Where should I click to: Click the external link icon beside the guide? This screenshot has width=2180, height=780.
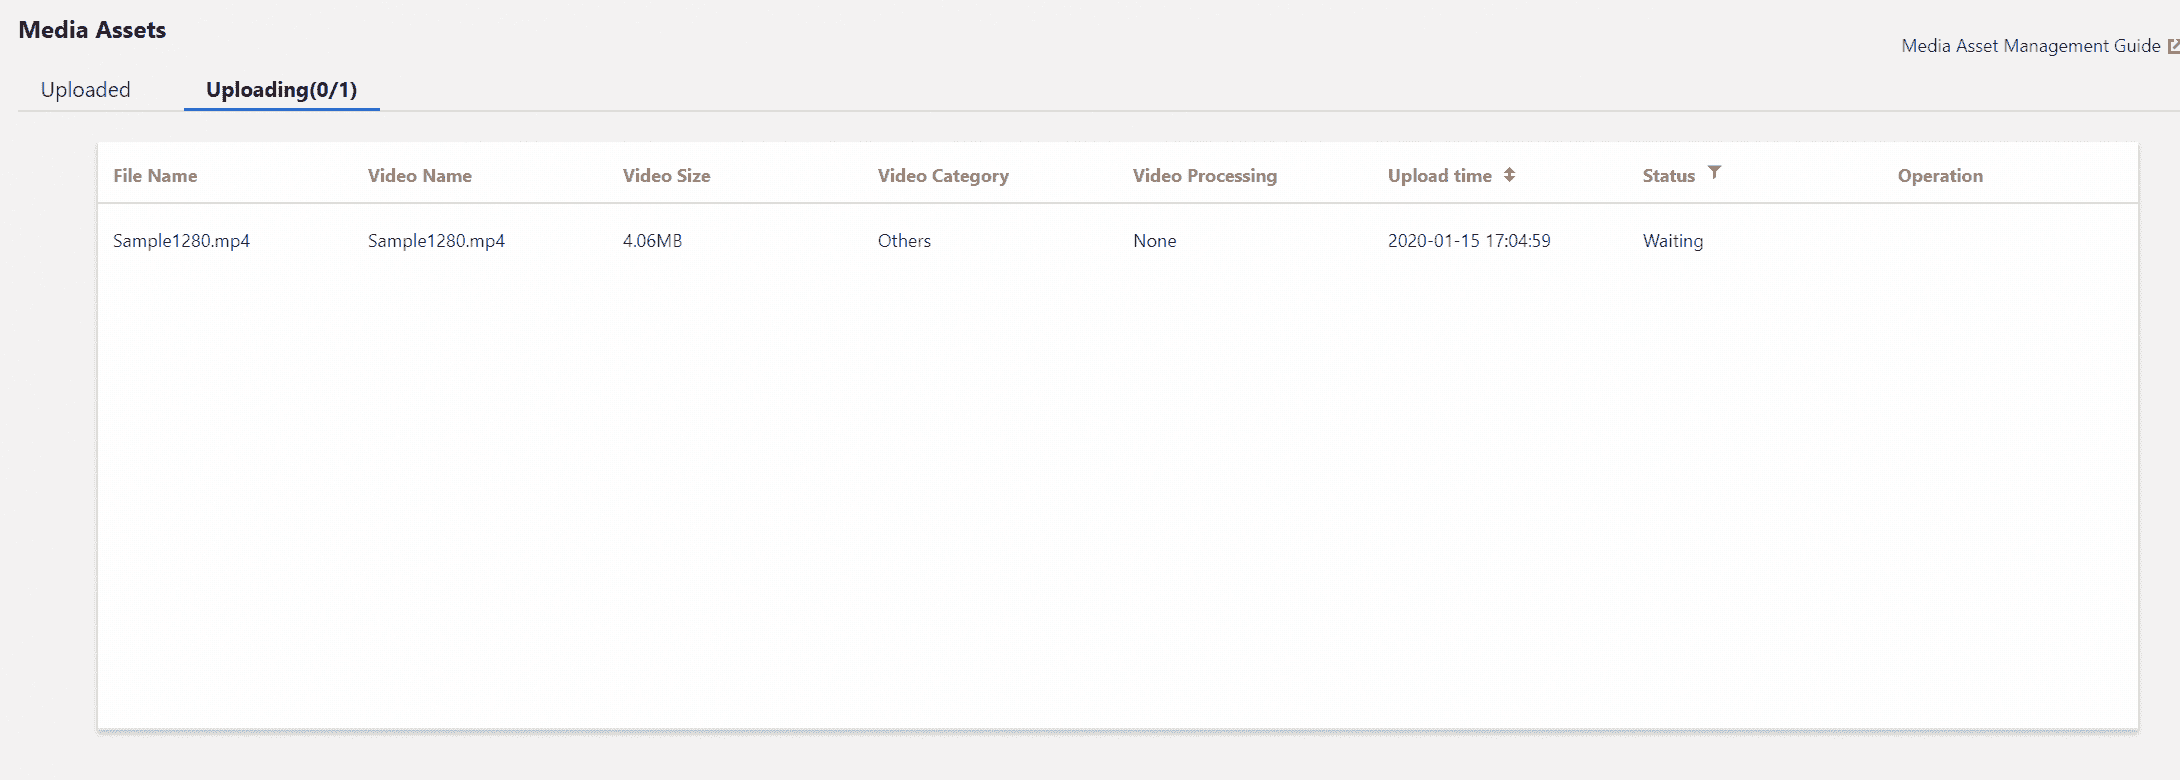(x=2172, y=46)
